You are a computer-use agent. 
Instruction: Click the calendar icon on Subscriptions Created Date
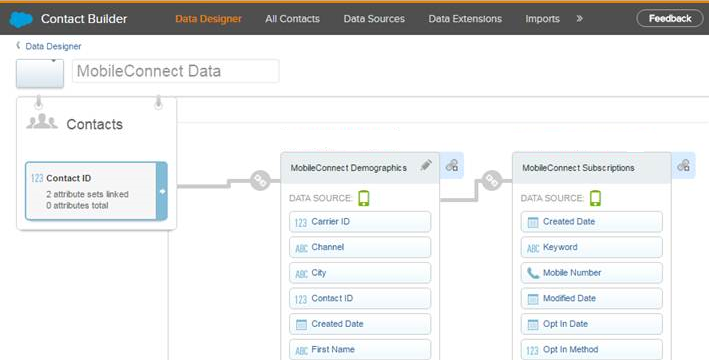[533, 223]
